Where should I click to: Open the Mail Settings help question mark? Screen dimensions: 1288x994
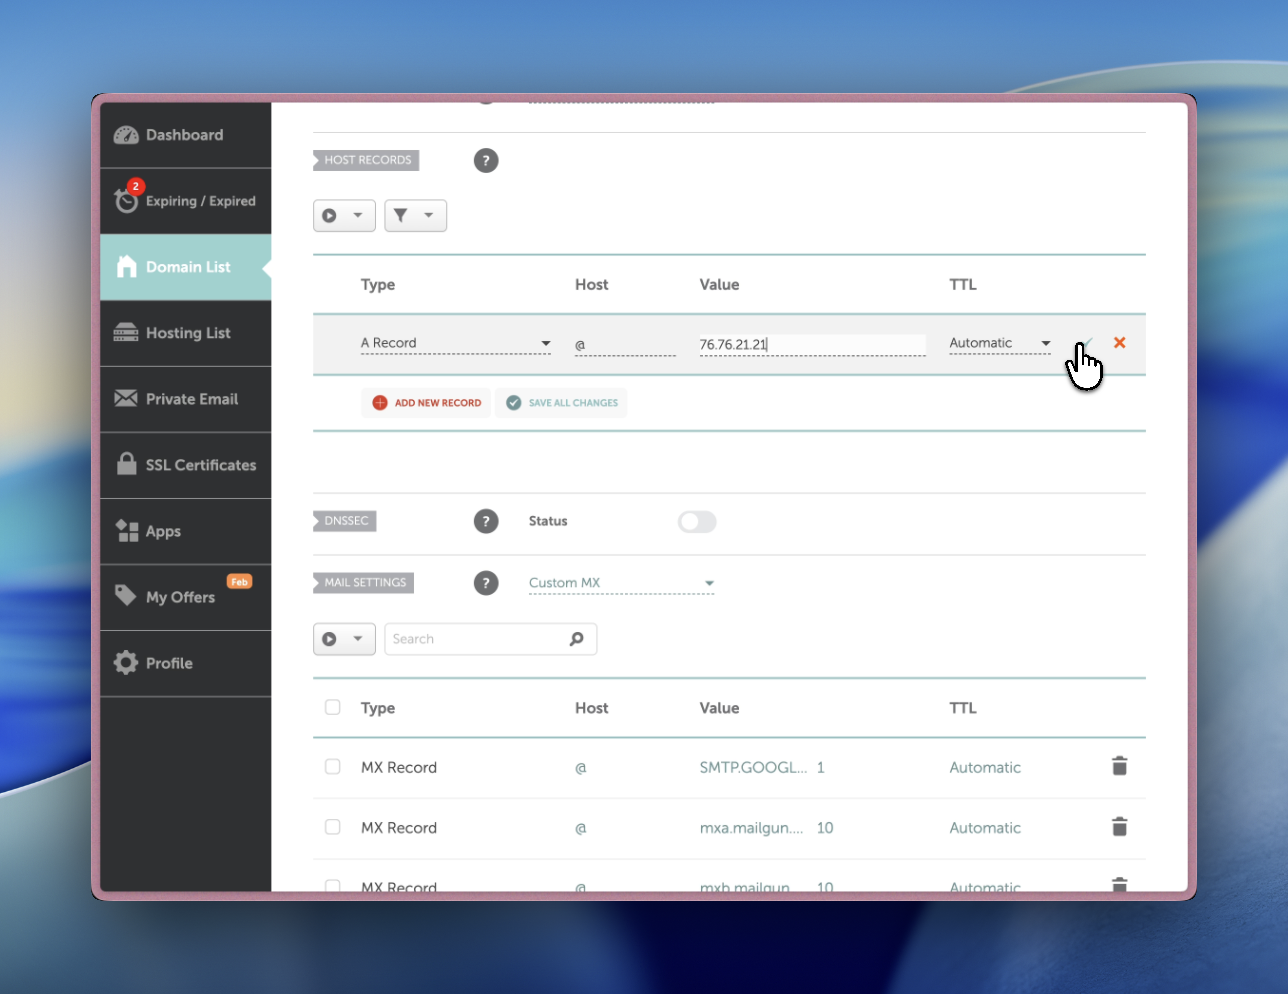(x=486, y=582)
